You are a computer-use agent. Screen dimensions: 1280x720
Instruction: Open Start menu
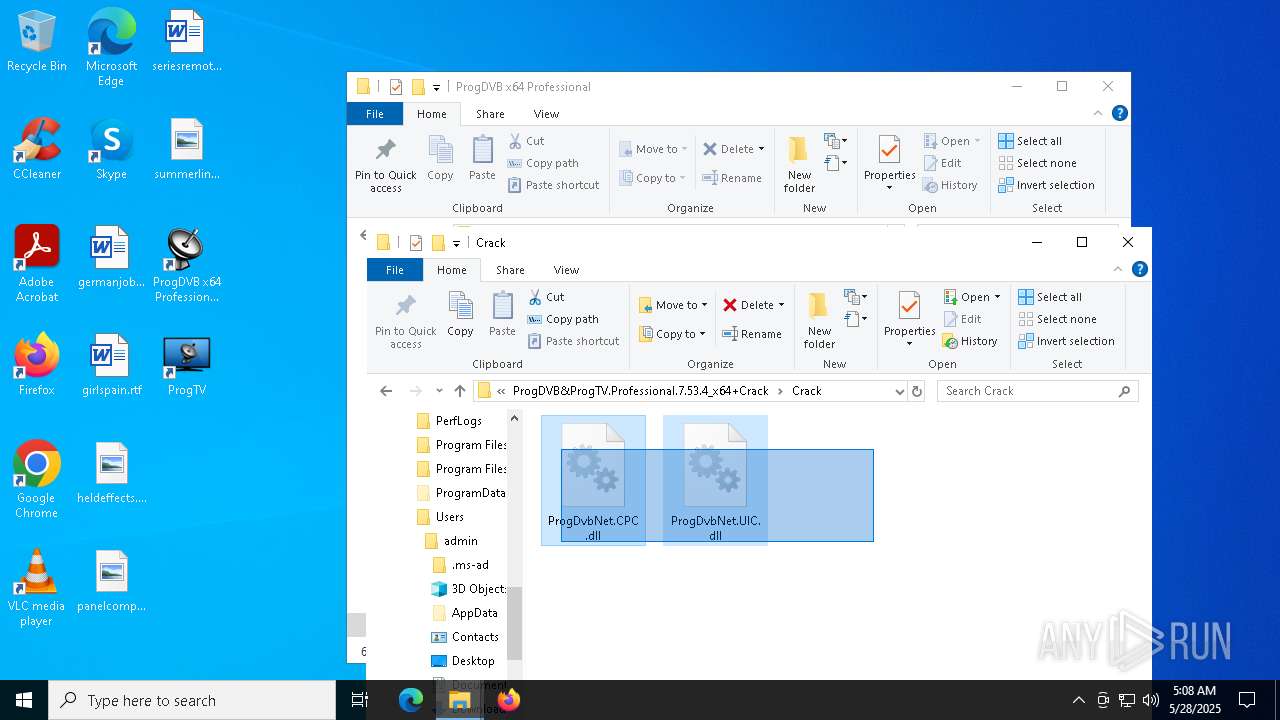(x=24, y=700)
